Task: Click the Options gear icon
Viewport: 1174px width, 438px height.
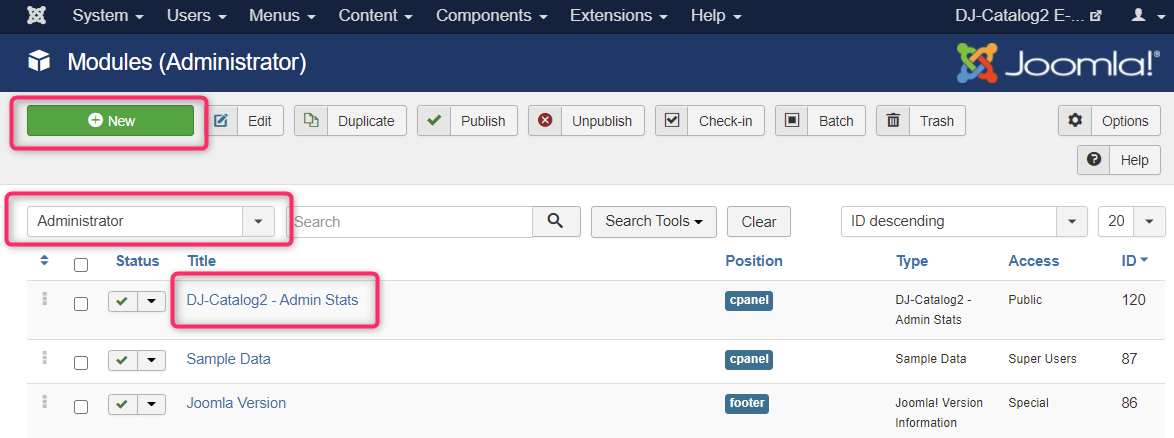Action: coord(1075,120)
